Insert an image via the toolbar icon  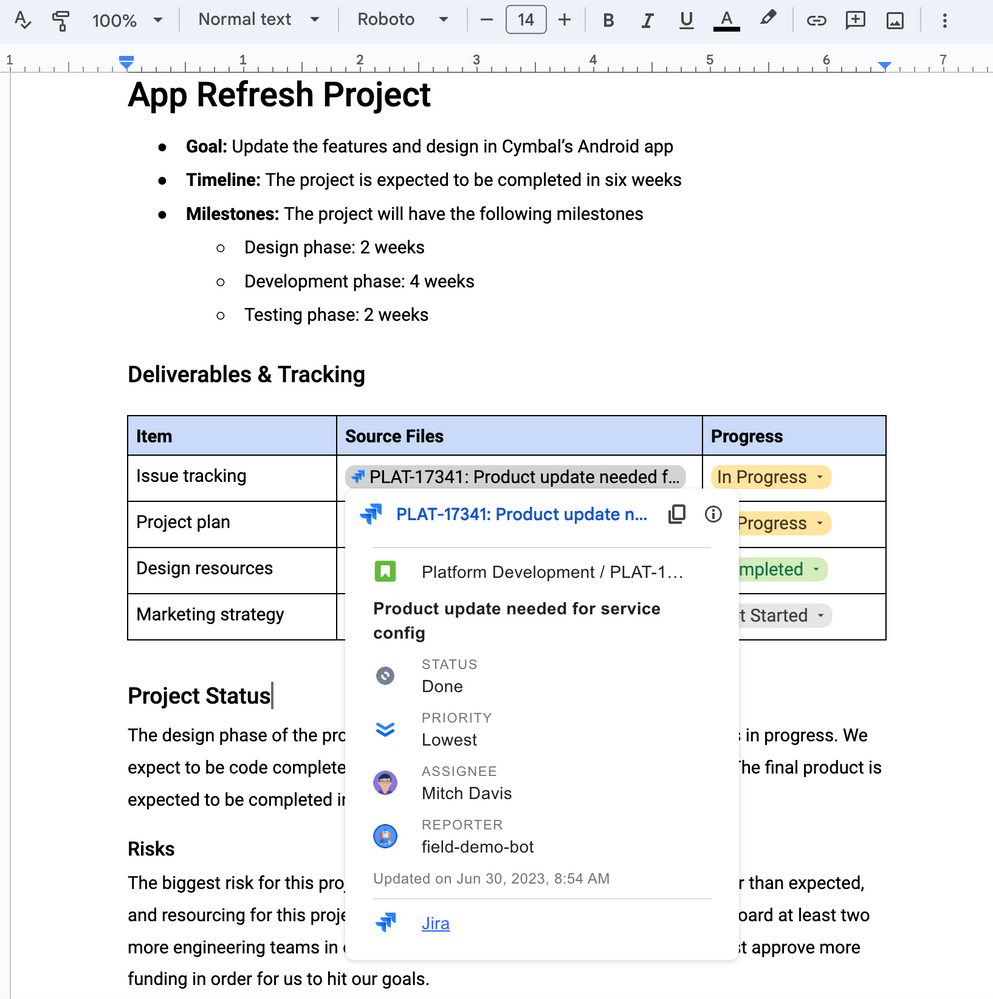pyautogui.click(x=895, y=20)
